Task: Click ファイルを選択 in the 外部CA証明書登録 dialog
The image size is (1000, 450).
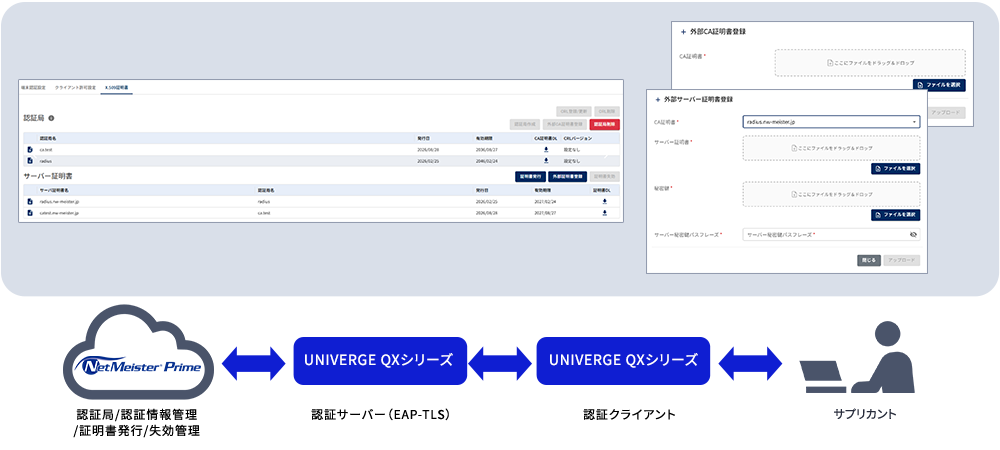Action: pyautogui.click(x=939, y=84)
